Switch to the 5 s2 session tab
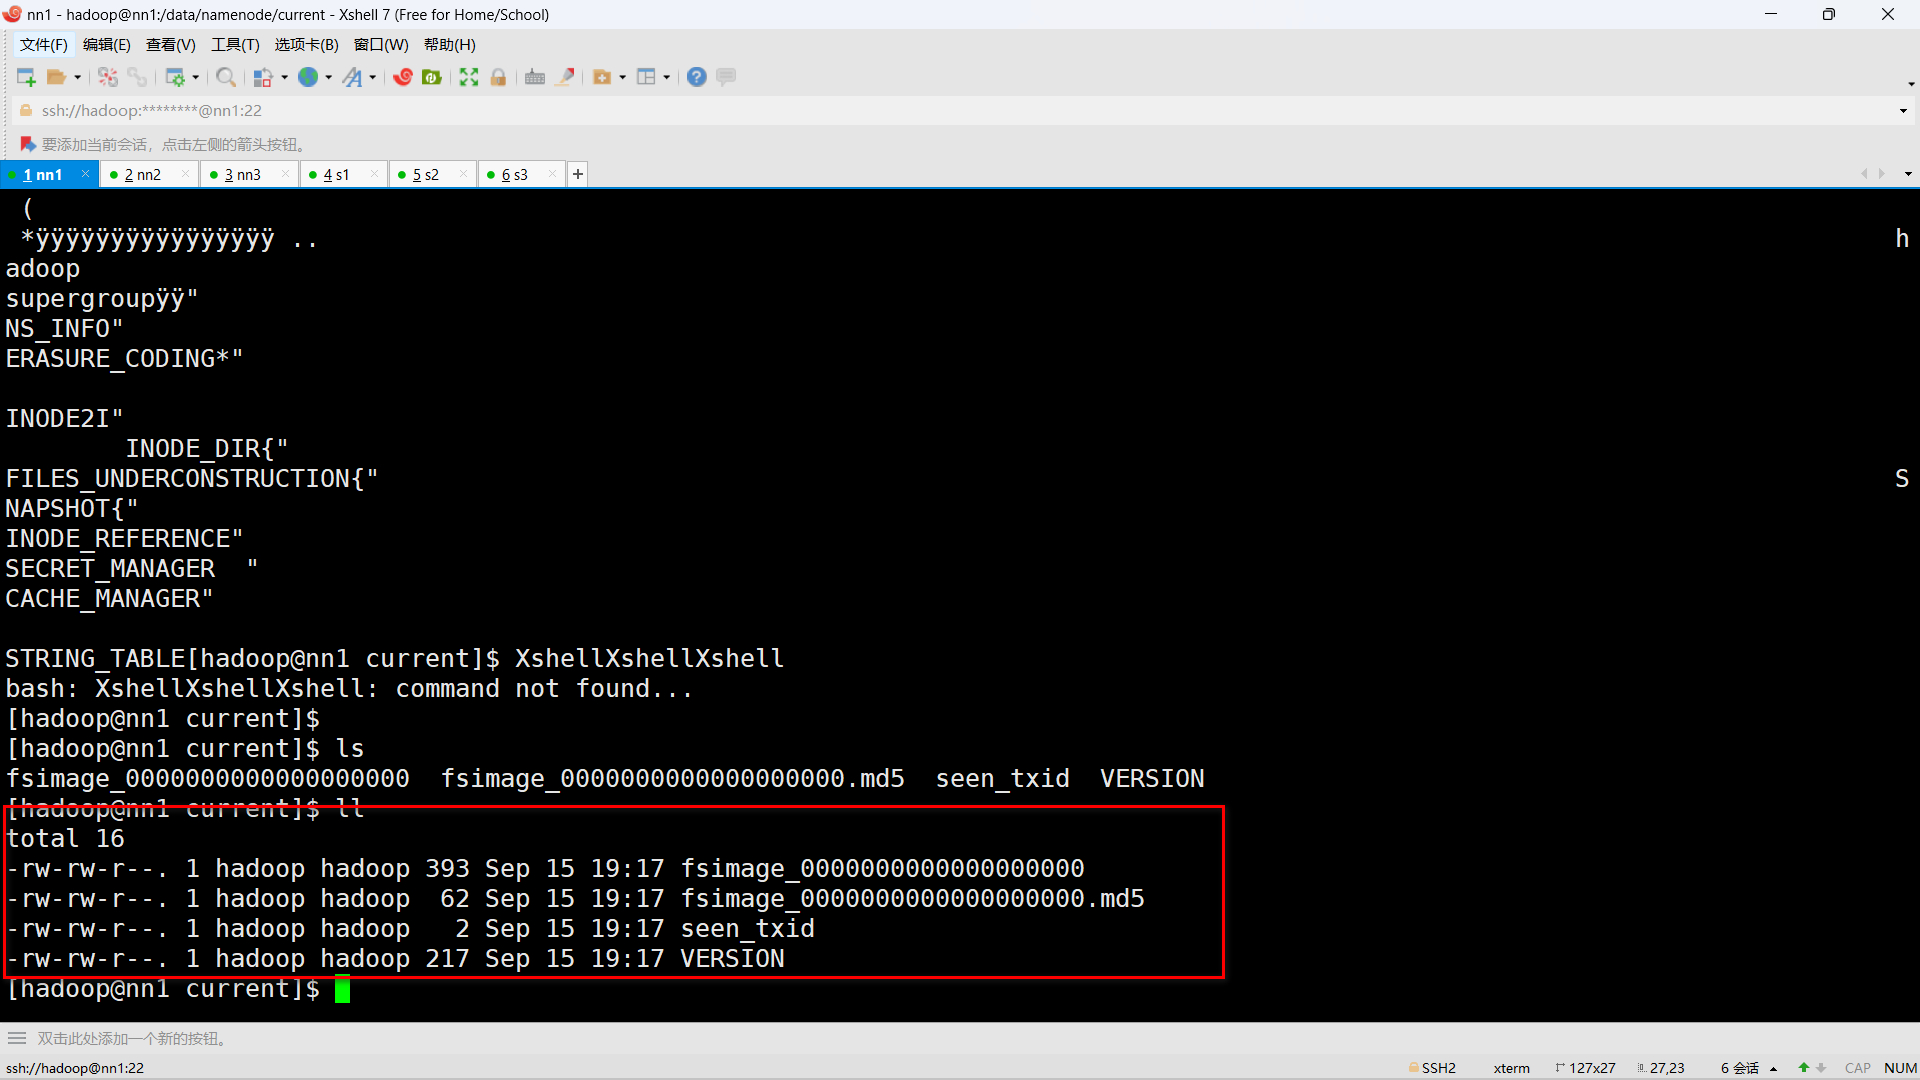 click(426, 175)
